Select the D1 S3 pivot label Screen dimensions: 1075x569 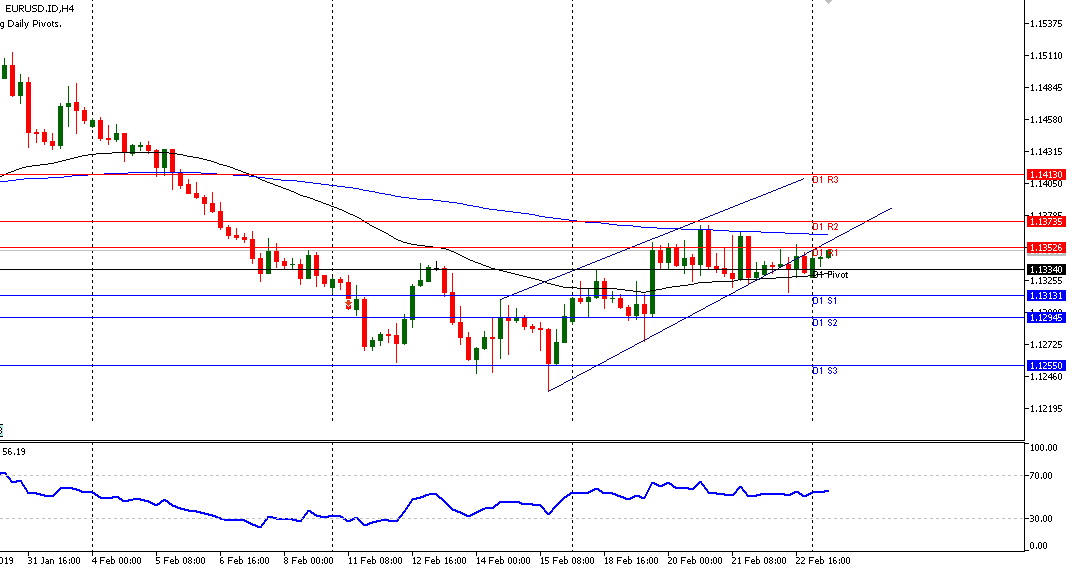(x=825, y=371)
